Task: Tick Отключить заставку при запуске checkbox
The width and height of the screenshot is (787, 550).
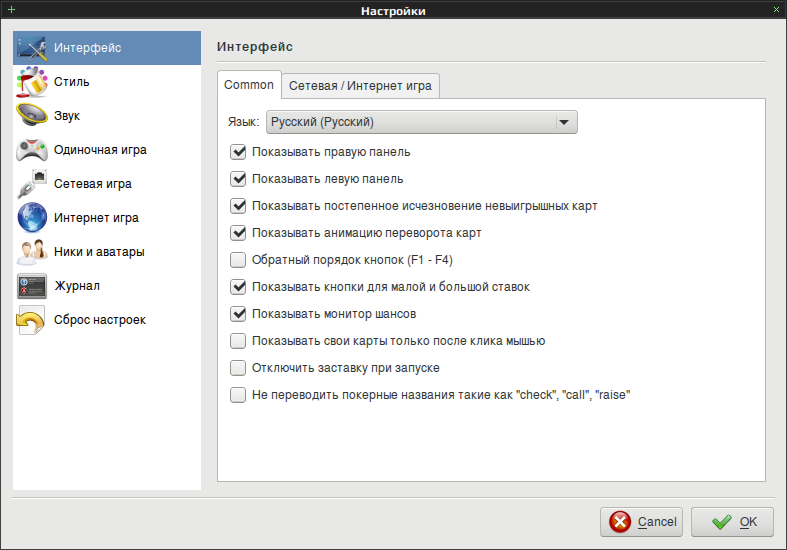Action: click(238, 367)
